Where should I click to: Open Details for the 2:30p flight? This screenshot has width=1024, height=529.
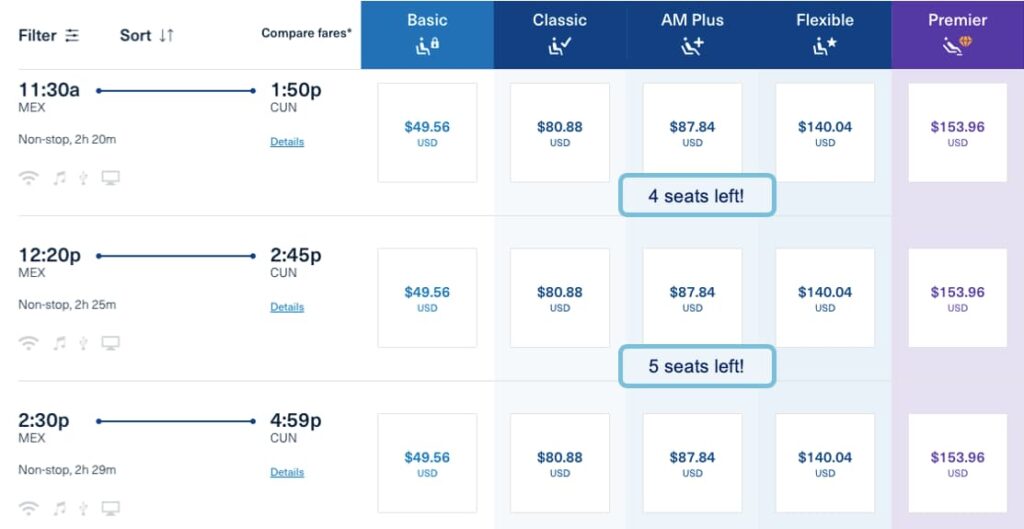pos(287,472)
